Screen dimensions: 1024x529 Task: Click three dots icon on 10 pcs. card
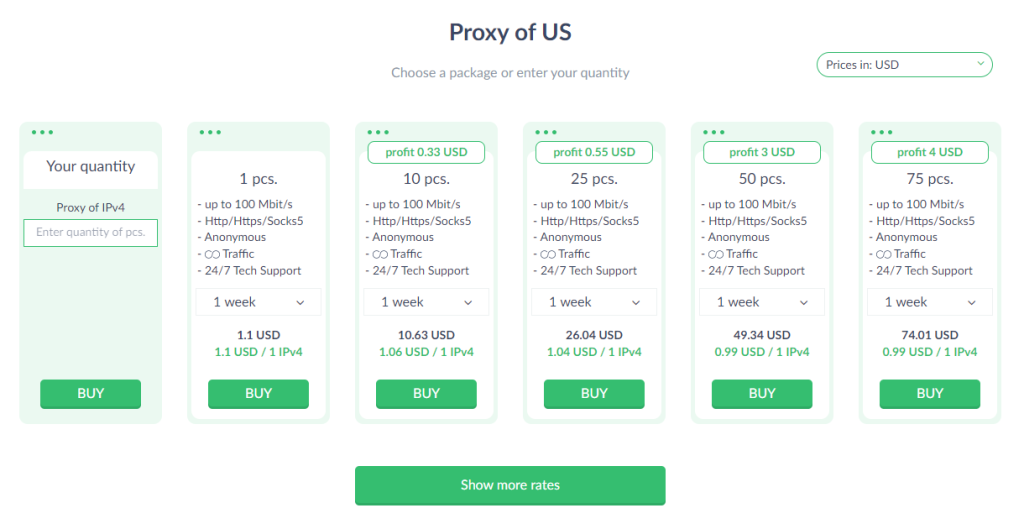coord(378,132)
